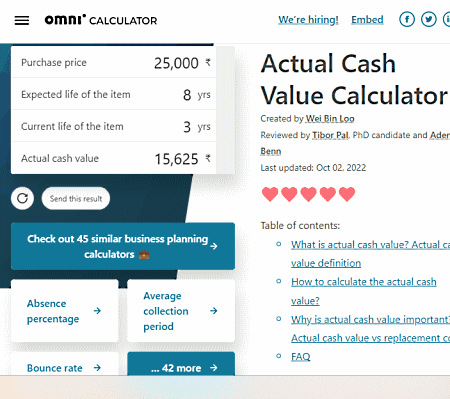Jump to FAQ section
The image size is (450, 399).
point(301,357)
